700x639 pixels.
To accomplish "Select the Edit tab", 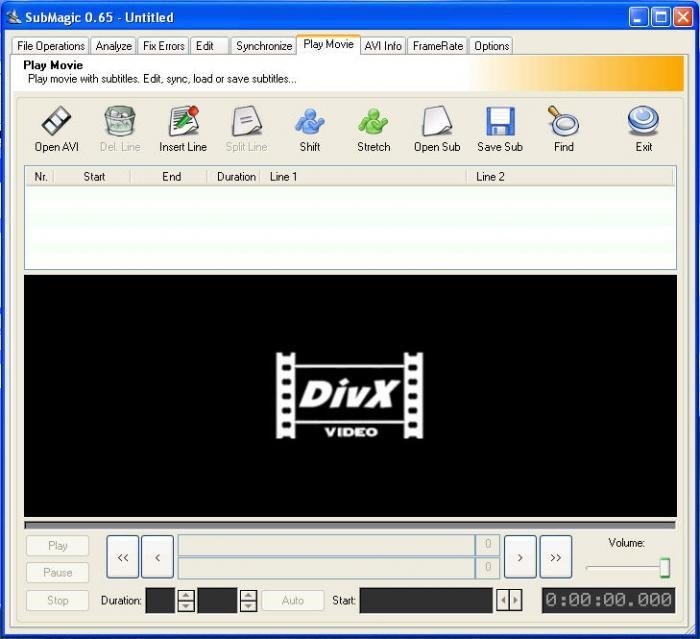I will point(209,46).
